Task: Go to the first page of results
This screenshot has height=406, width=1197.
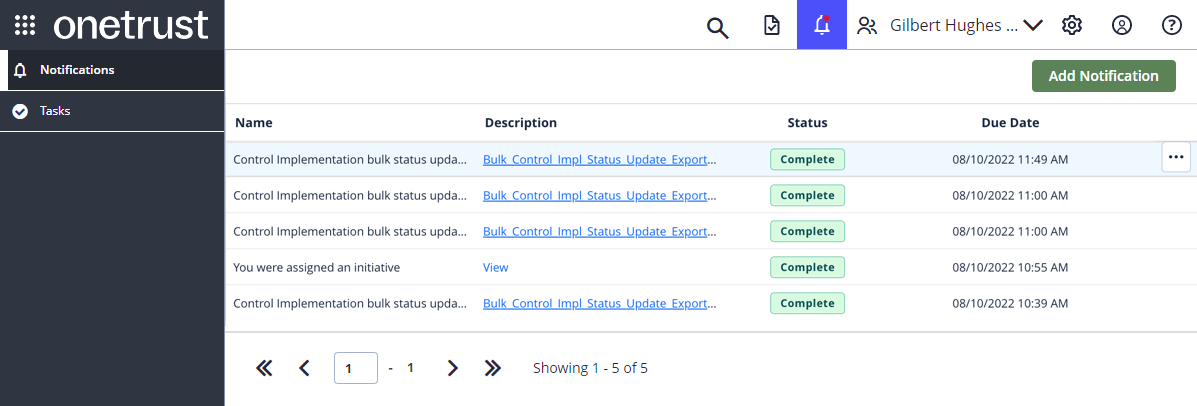Action: point(264,368)
